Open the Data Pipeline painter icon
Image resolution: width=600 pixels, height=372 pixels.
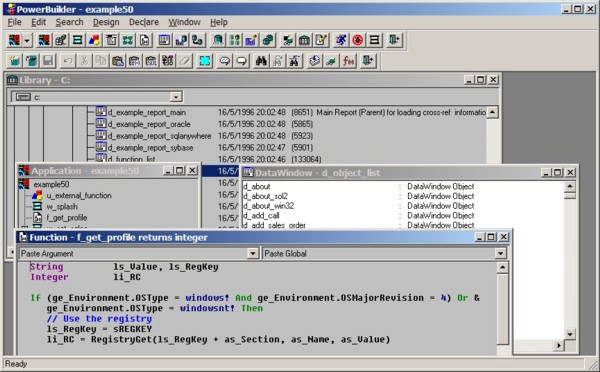click(198, 40)
